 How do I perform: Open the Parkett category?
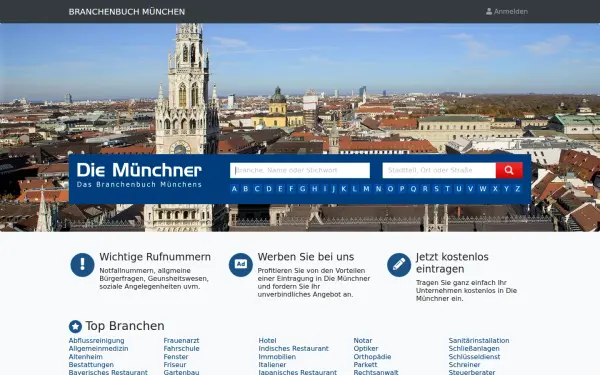pyautogui.click(x=365, y=365)
